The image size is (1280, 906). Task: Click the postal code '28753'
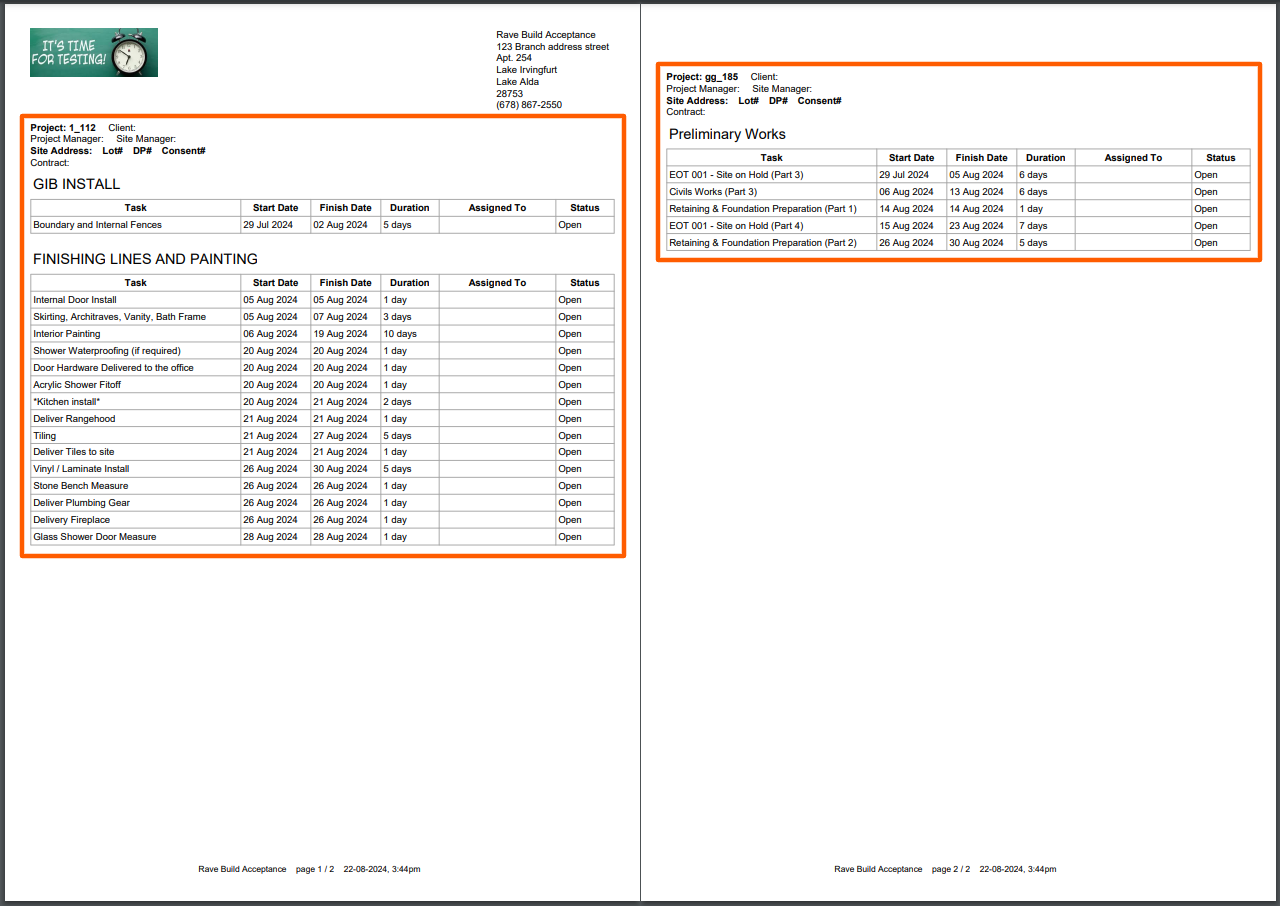(510, 93)
